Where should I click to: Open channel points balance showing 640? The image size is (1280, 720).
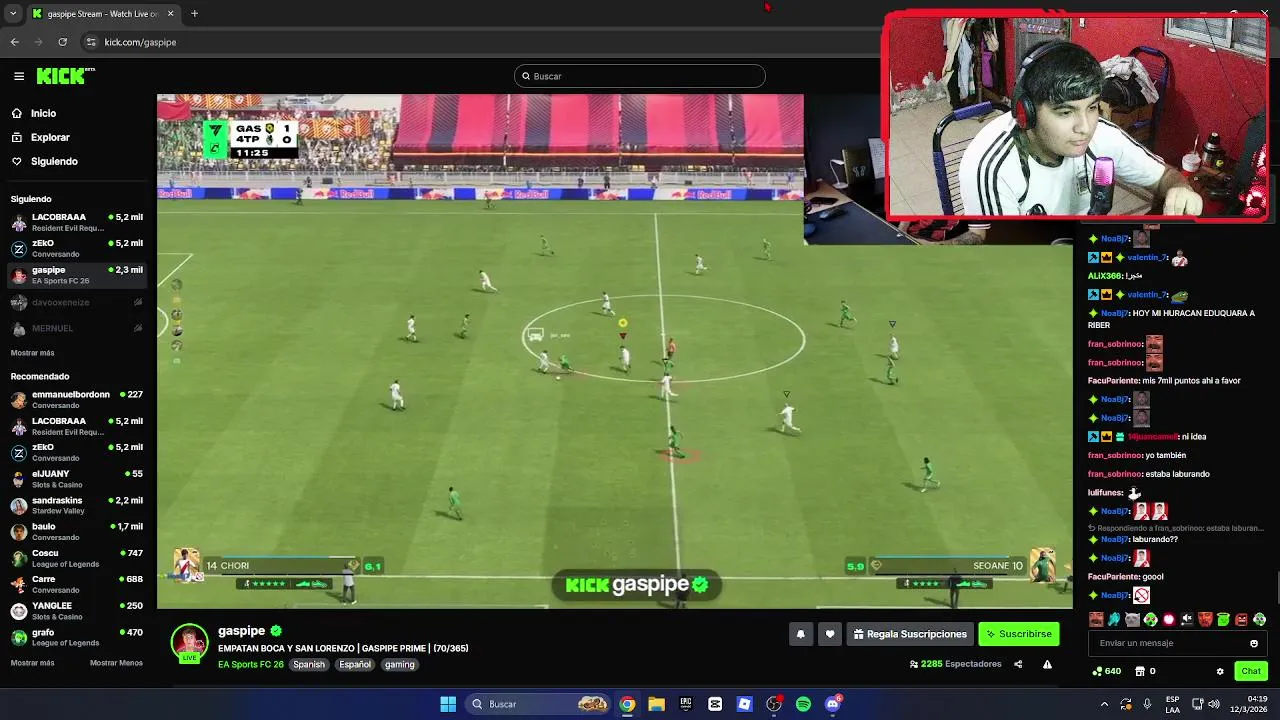pyautogui.click(x=1106, y=671)
